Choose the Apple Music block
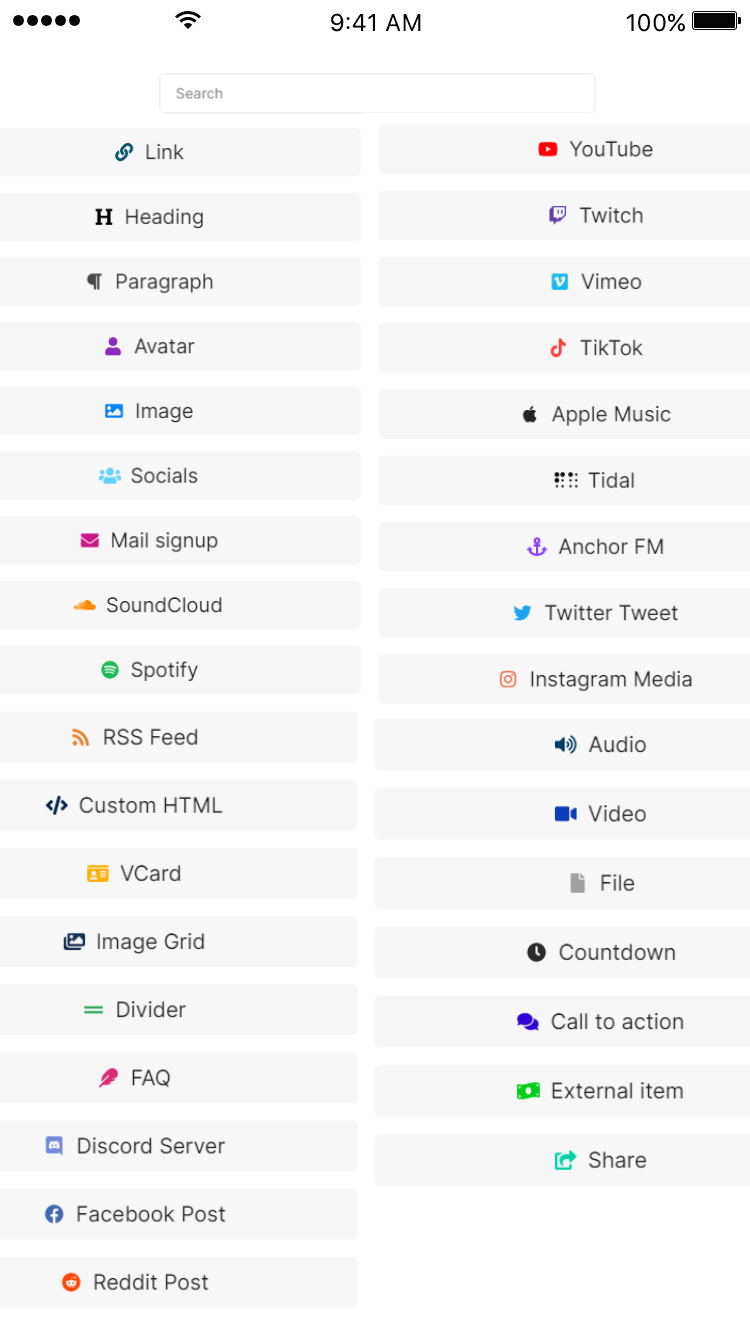This screenshot has height=1334, width=750. point(564,414)
